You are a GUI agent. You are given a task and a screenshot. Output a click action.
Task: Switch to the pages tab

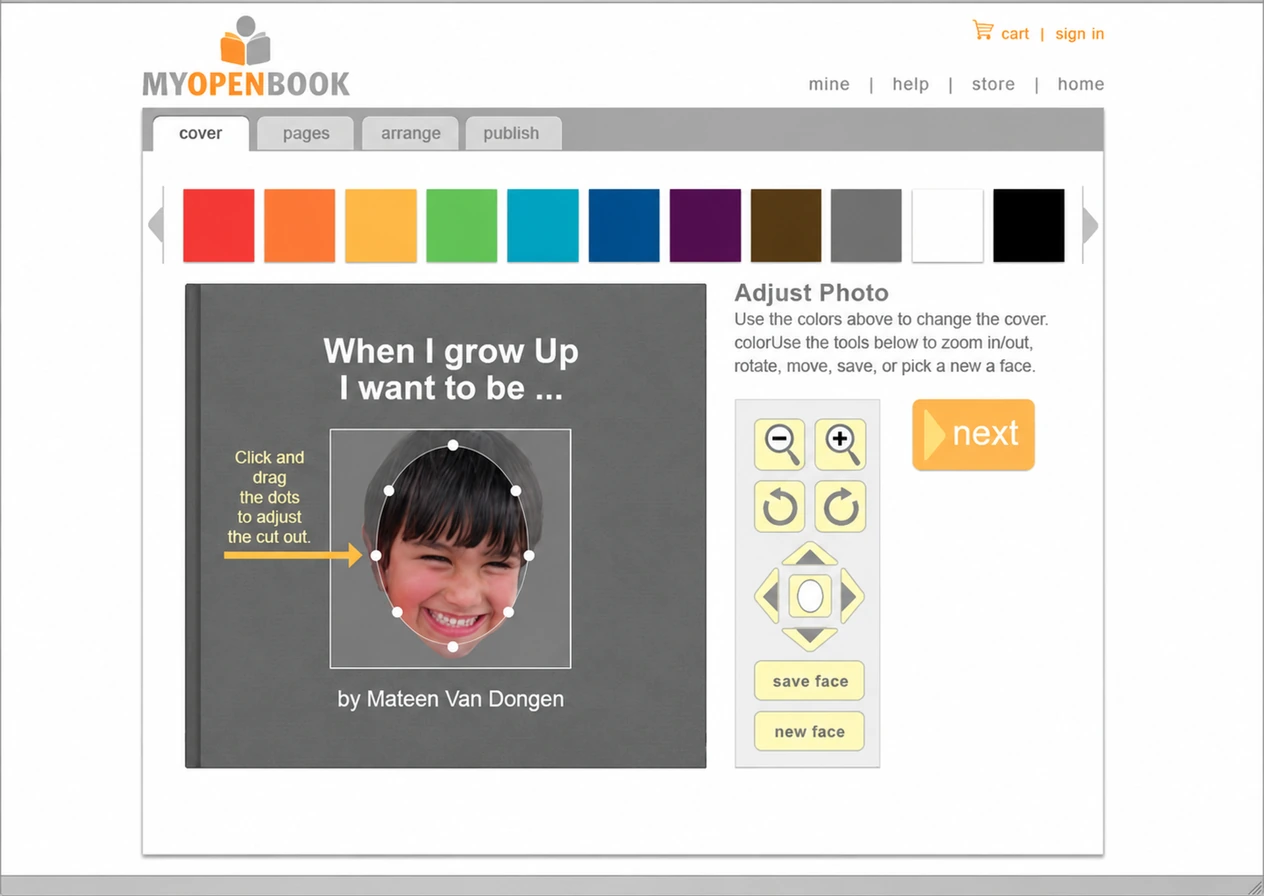pos(306,134)
